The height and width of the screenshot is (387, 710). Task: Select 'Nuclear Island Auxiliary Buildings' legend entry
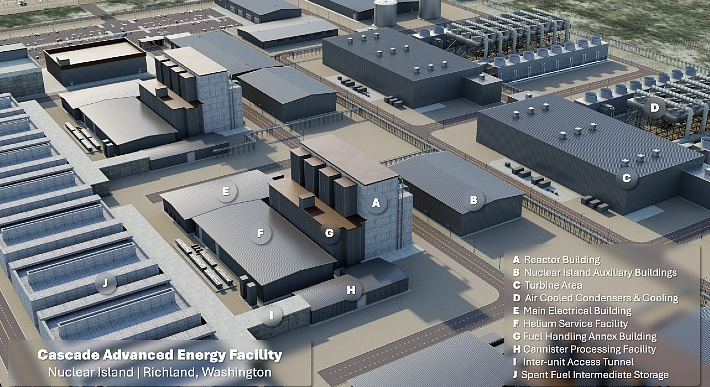[595, 272]
